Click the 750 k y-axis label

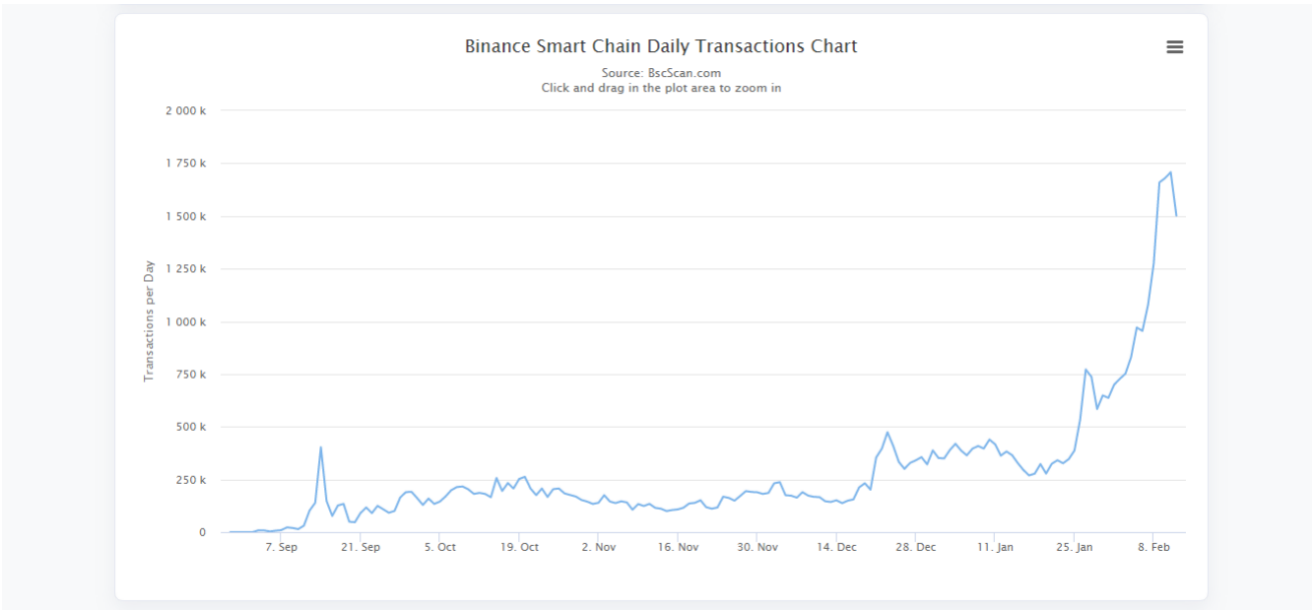190,374
